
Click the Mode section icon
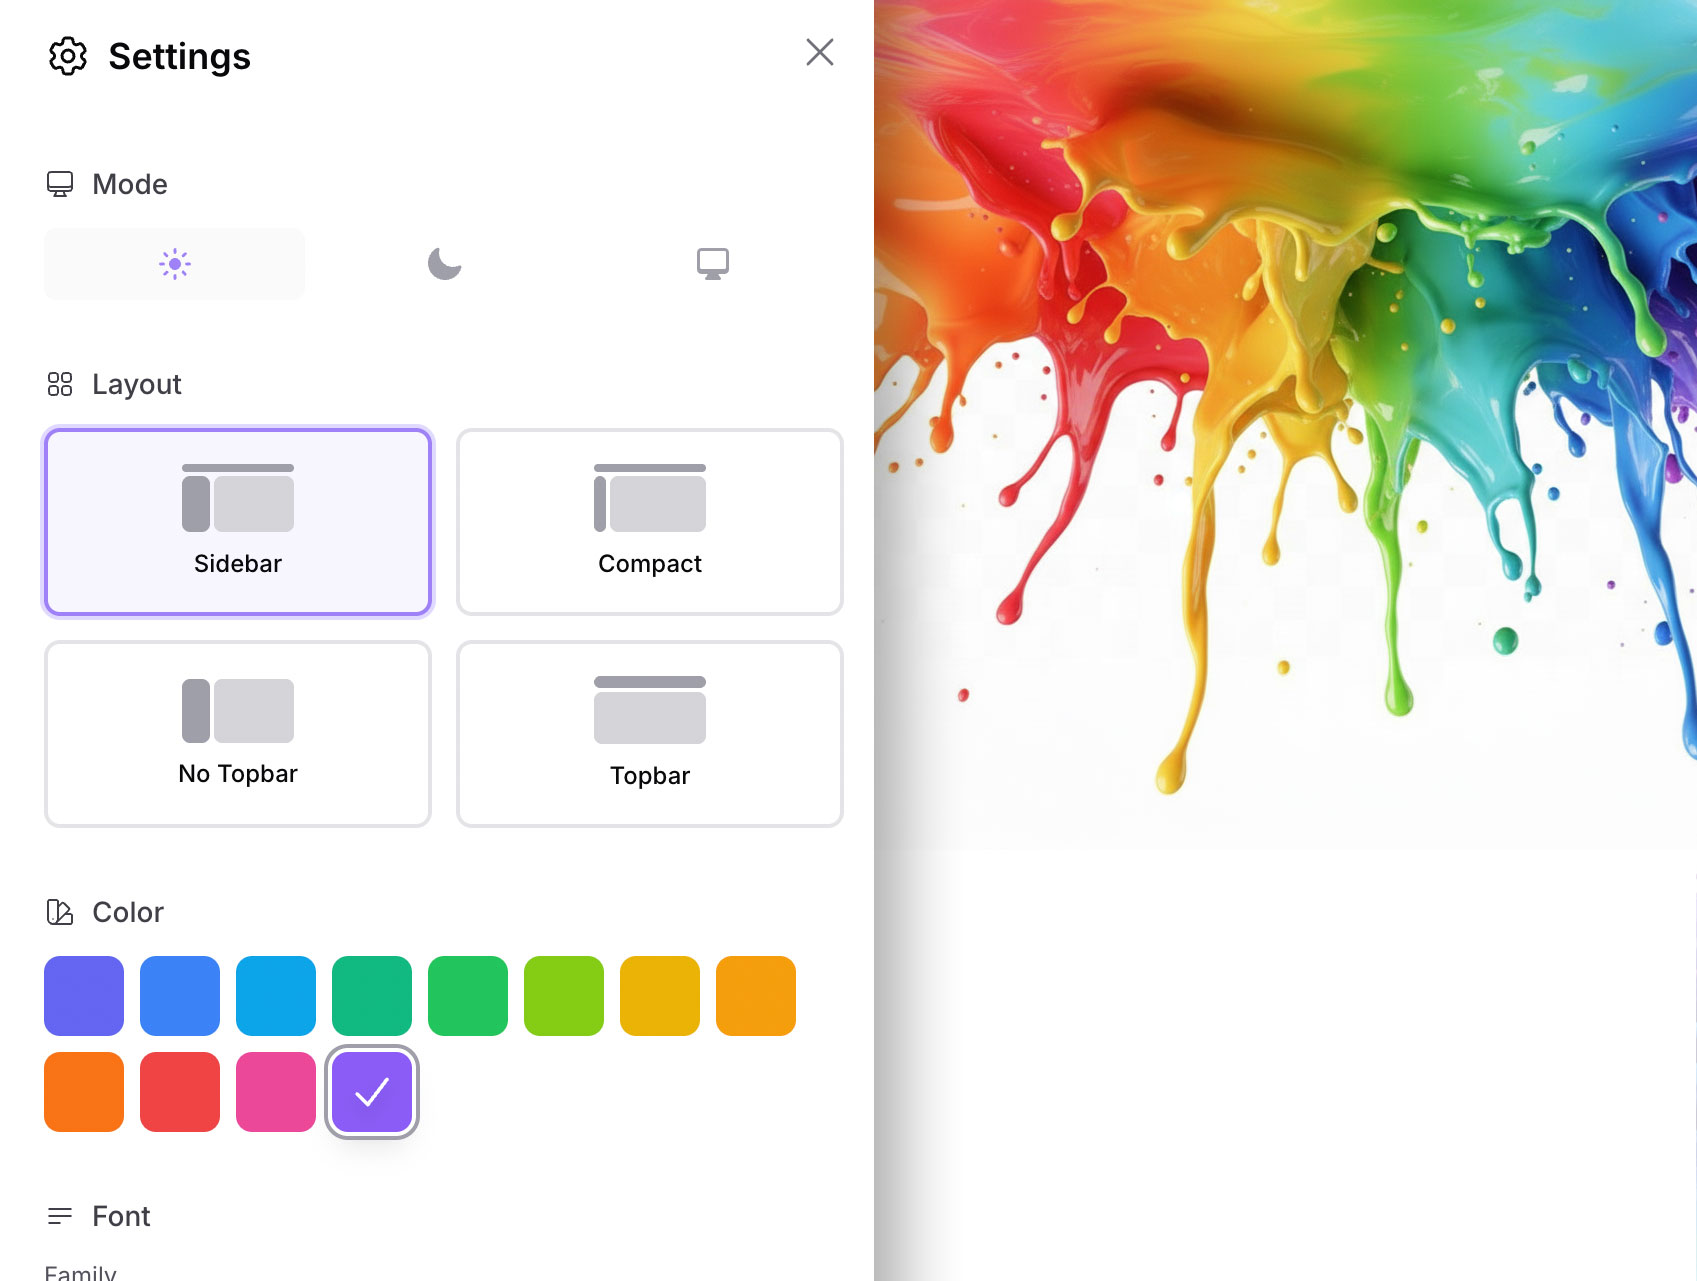pos(60,184)
